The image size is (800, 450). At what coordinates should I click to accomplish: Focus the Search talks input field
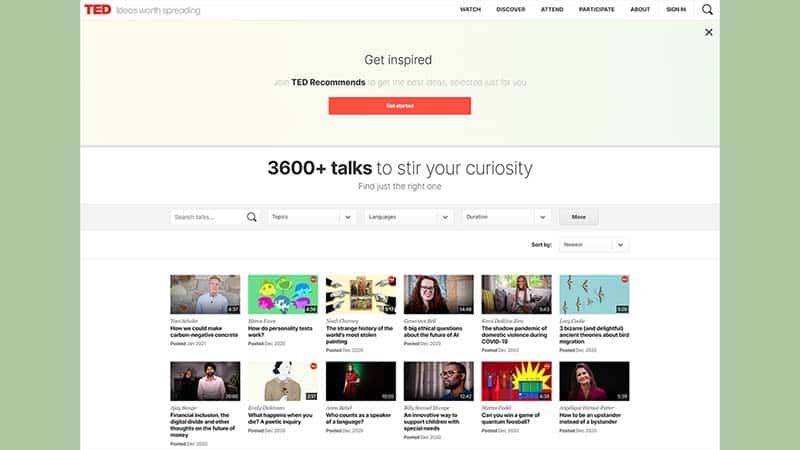[x=207, y=217]
